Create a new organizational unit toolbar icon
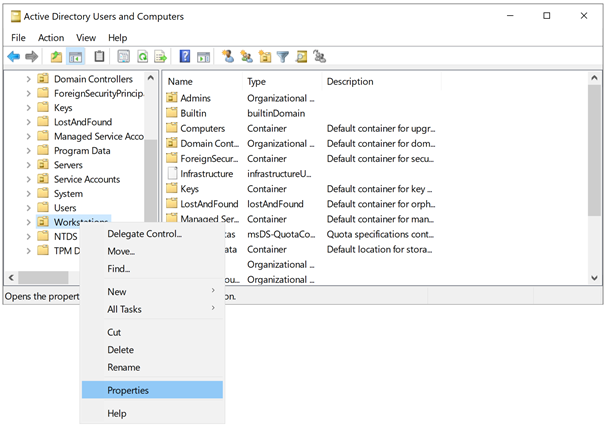The image size is (605, 428). (x=265, y=57)
